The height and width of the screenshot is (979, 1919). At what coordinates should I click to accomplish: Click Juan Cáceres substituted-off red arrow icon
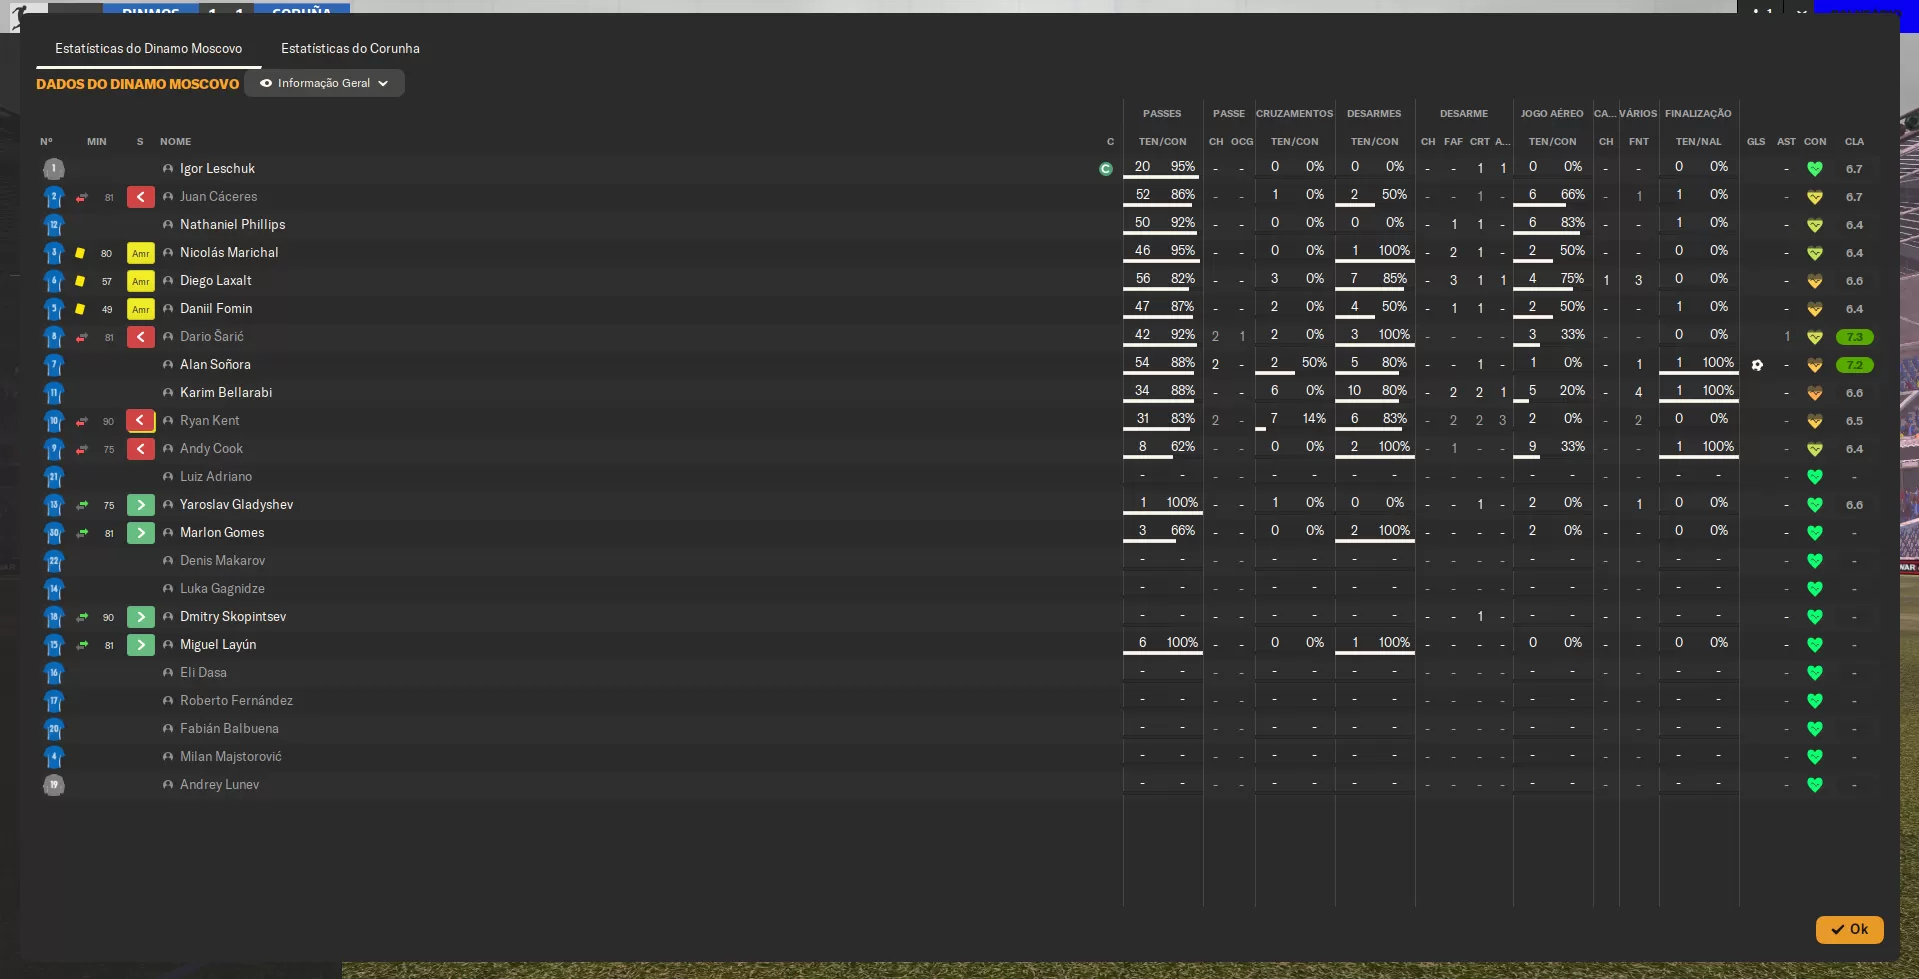[x=141, y=197]
